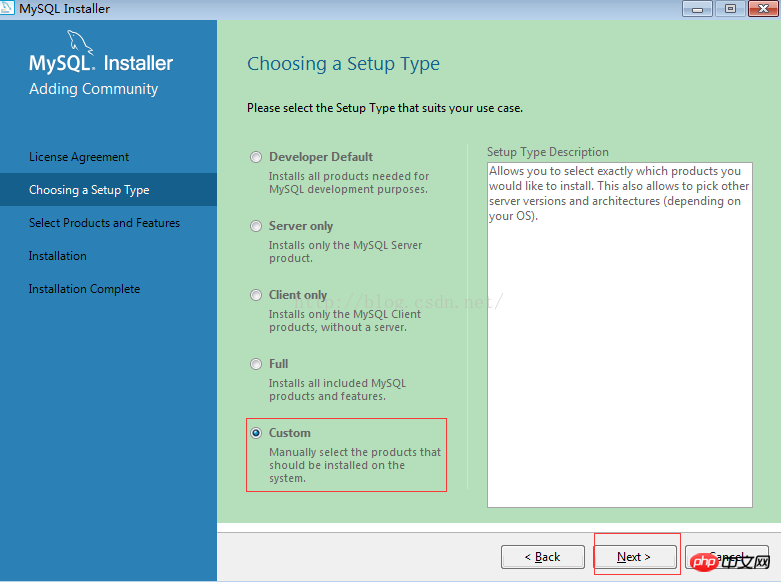Click inside the Setup Type Description box
This screenshot has height=582, width=781.
click(620, 335)
